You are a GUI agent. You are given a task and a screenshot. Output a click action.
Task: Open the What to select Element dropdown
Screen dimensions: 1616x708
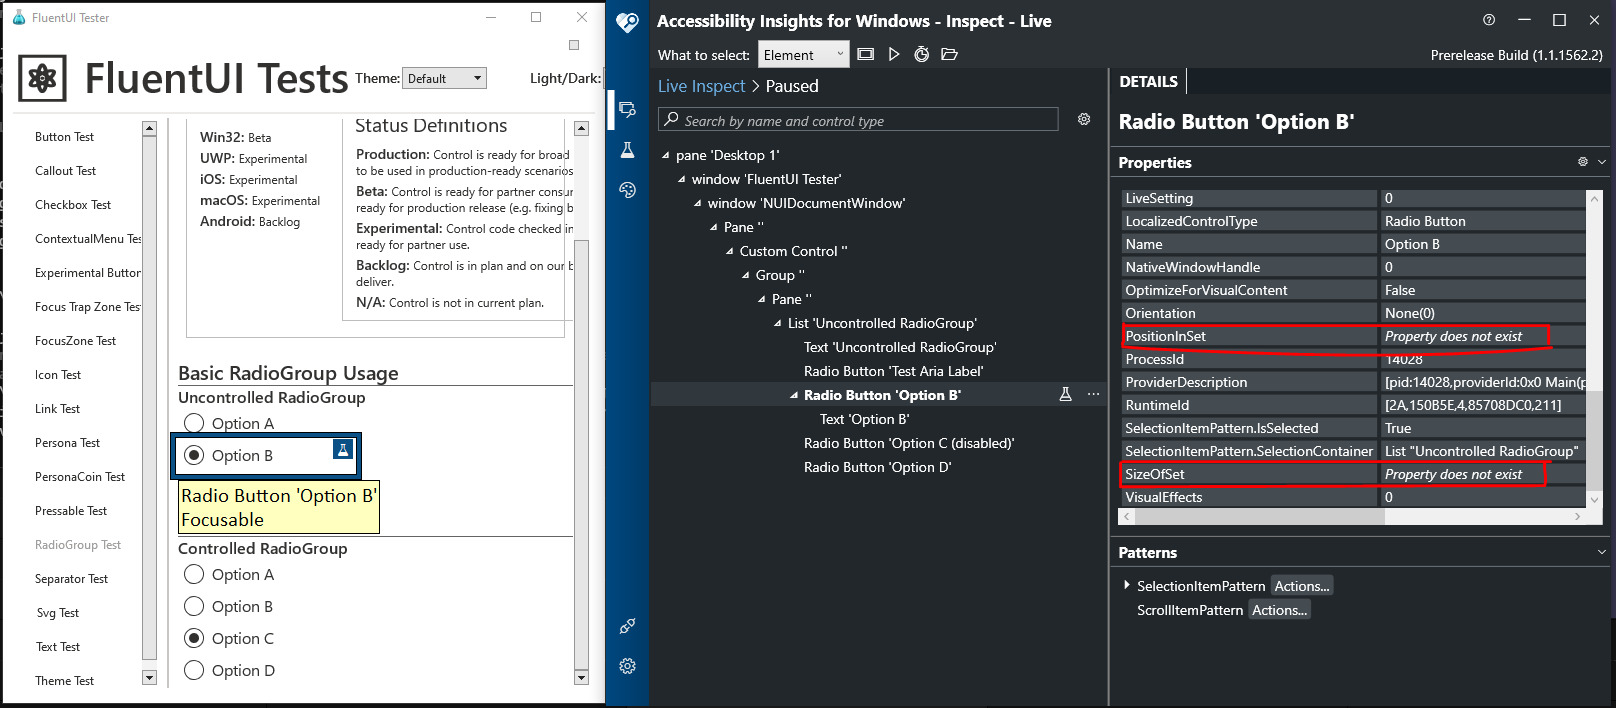(x=804, y=55)
